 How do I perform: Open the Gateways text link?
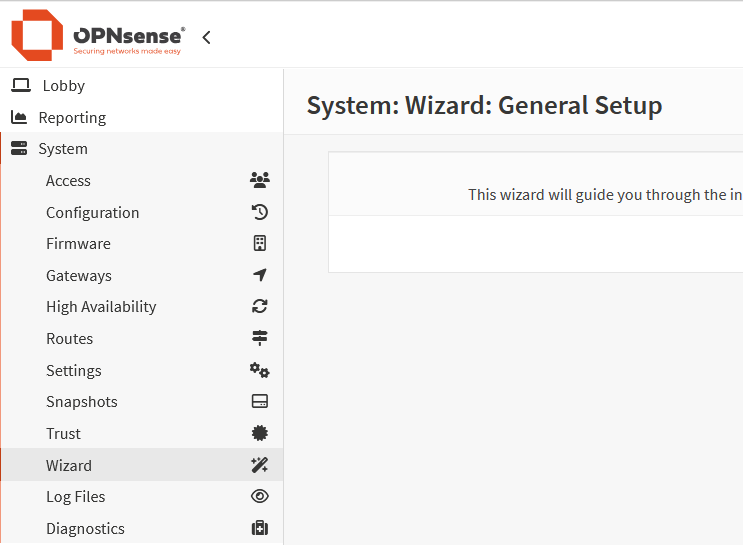[x=78, y=276]
